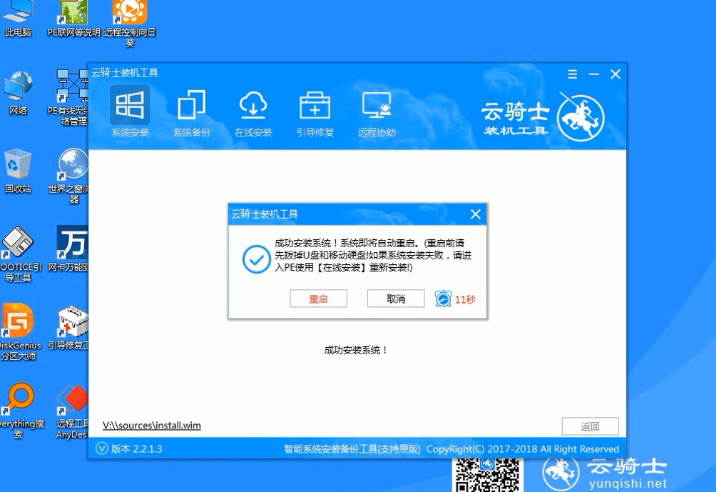Image resolution: width=716 pixels, height=492 pixels.
Task: Click the countdown clock icon
Action: click(443, 299)
